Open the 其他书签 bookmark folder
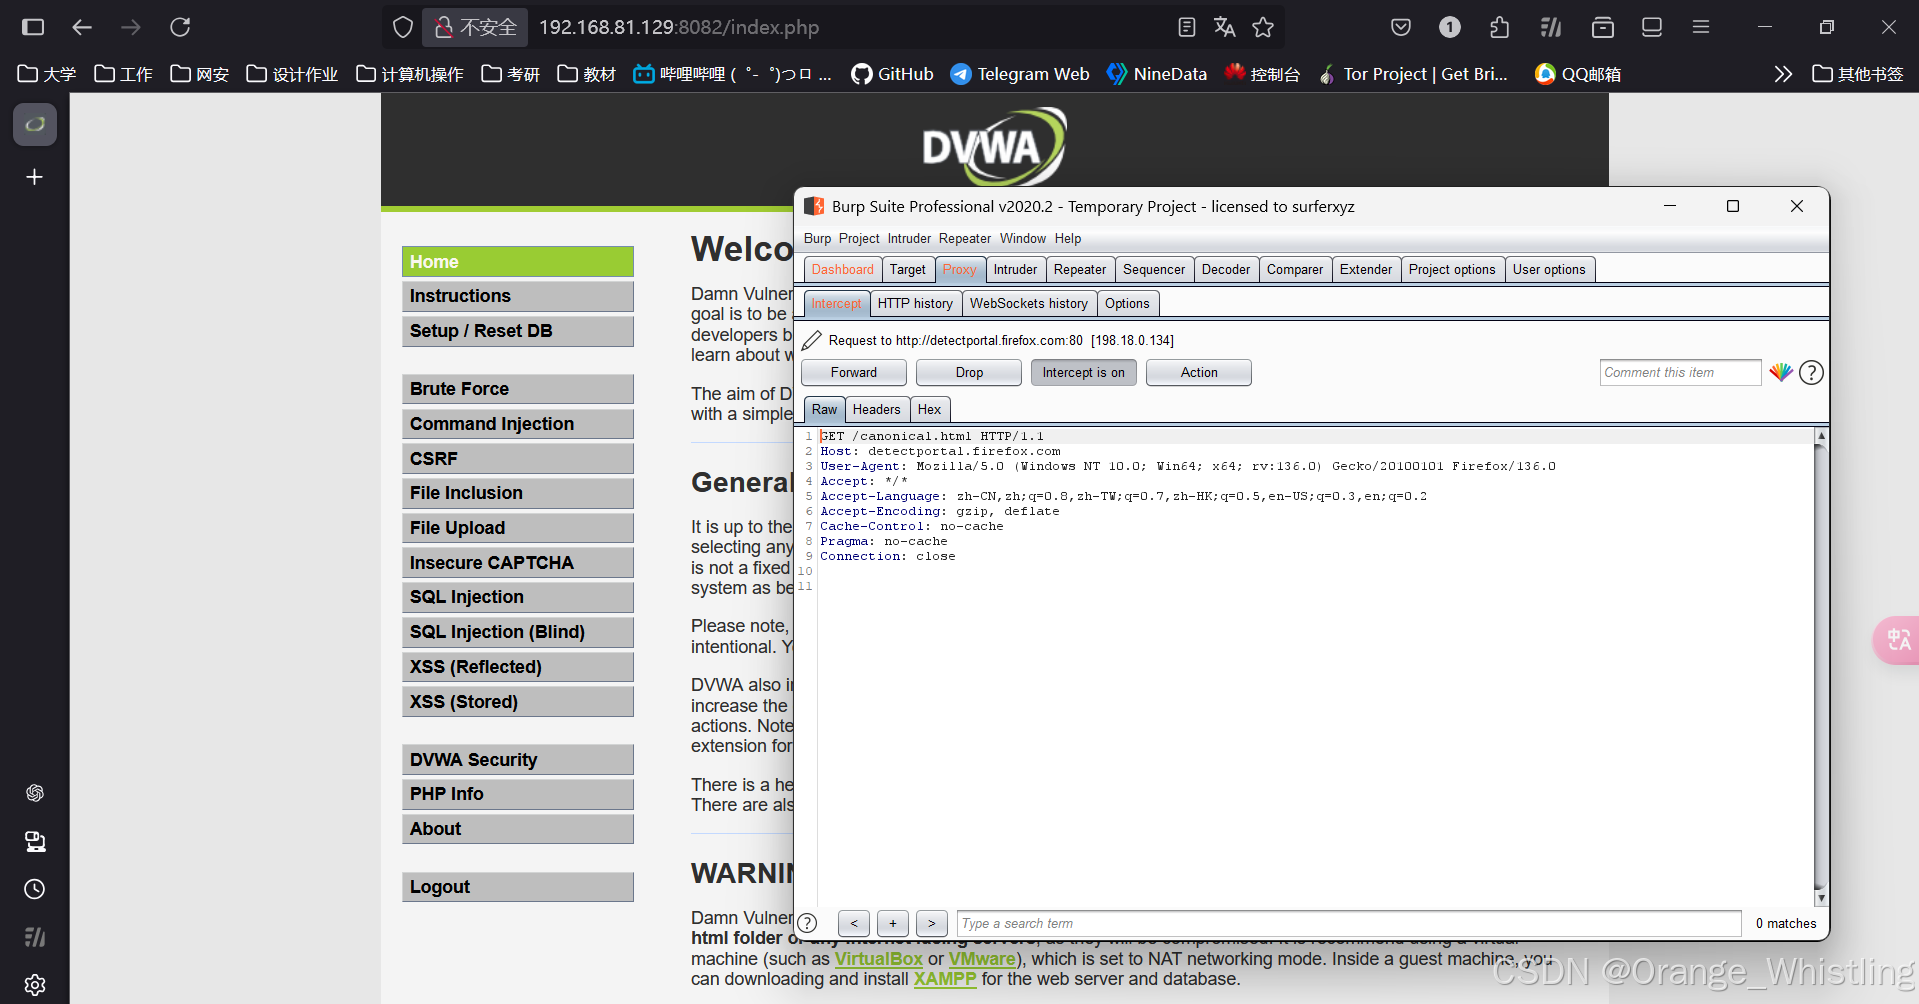The width and height of the screenshot is (1919, 1004). click(1858, 74)
